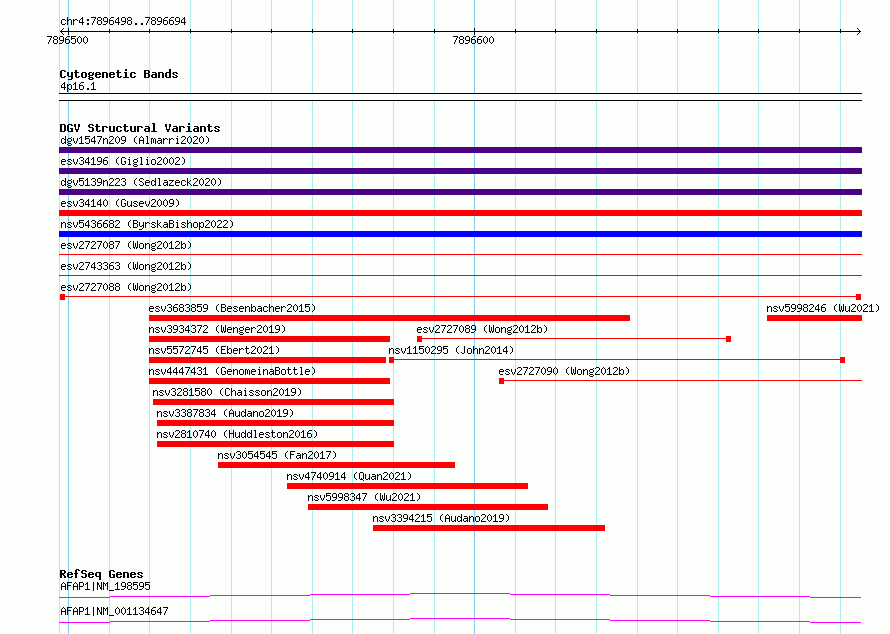Click the esv34196 (Giglio2002) variant label
Viewport: 890px width, 634px height.
click(123, 161)
